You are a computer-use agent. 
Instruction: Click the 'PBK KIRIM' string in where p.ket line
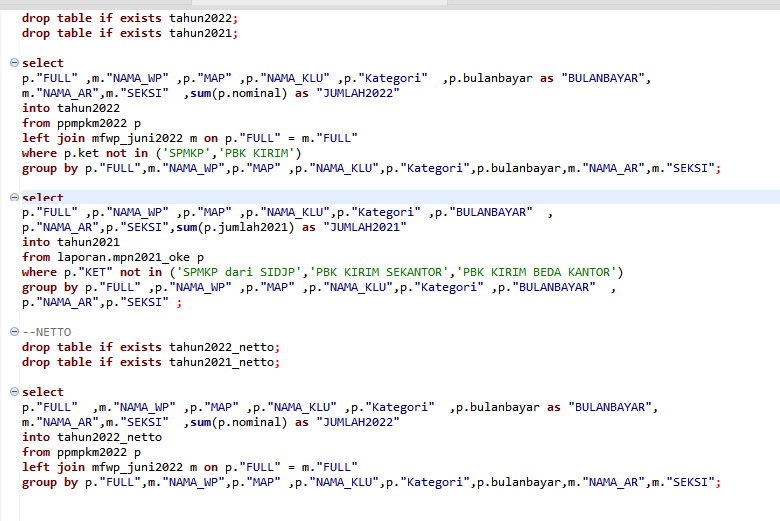[x=257, y=153]
